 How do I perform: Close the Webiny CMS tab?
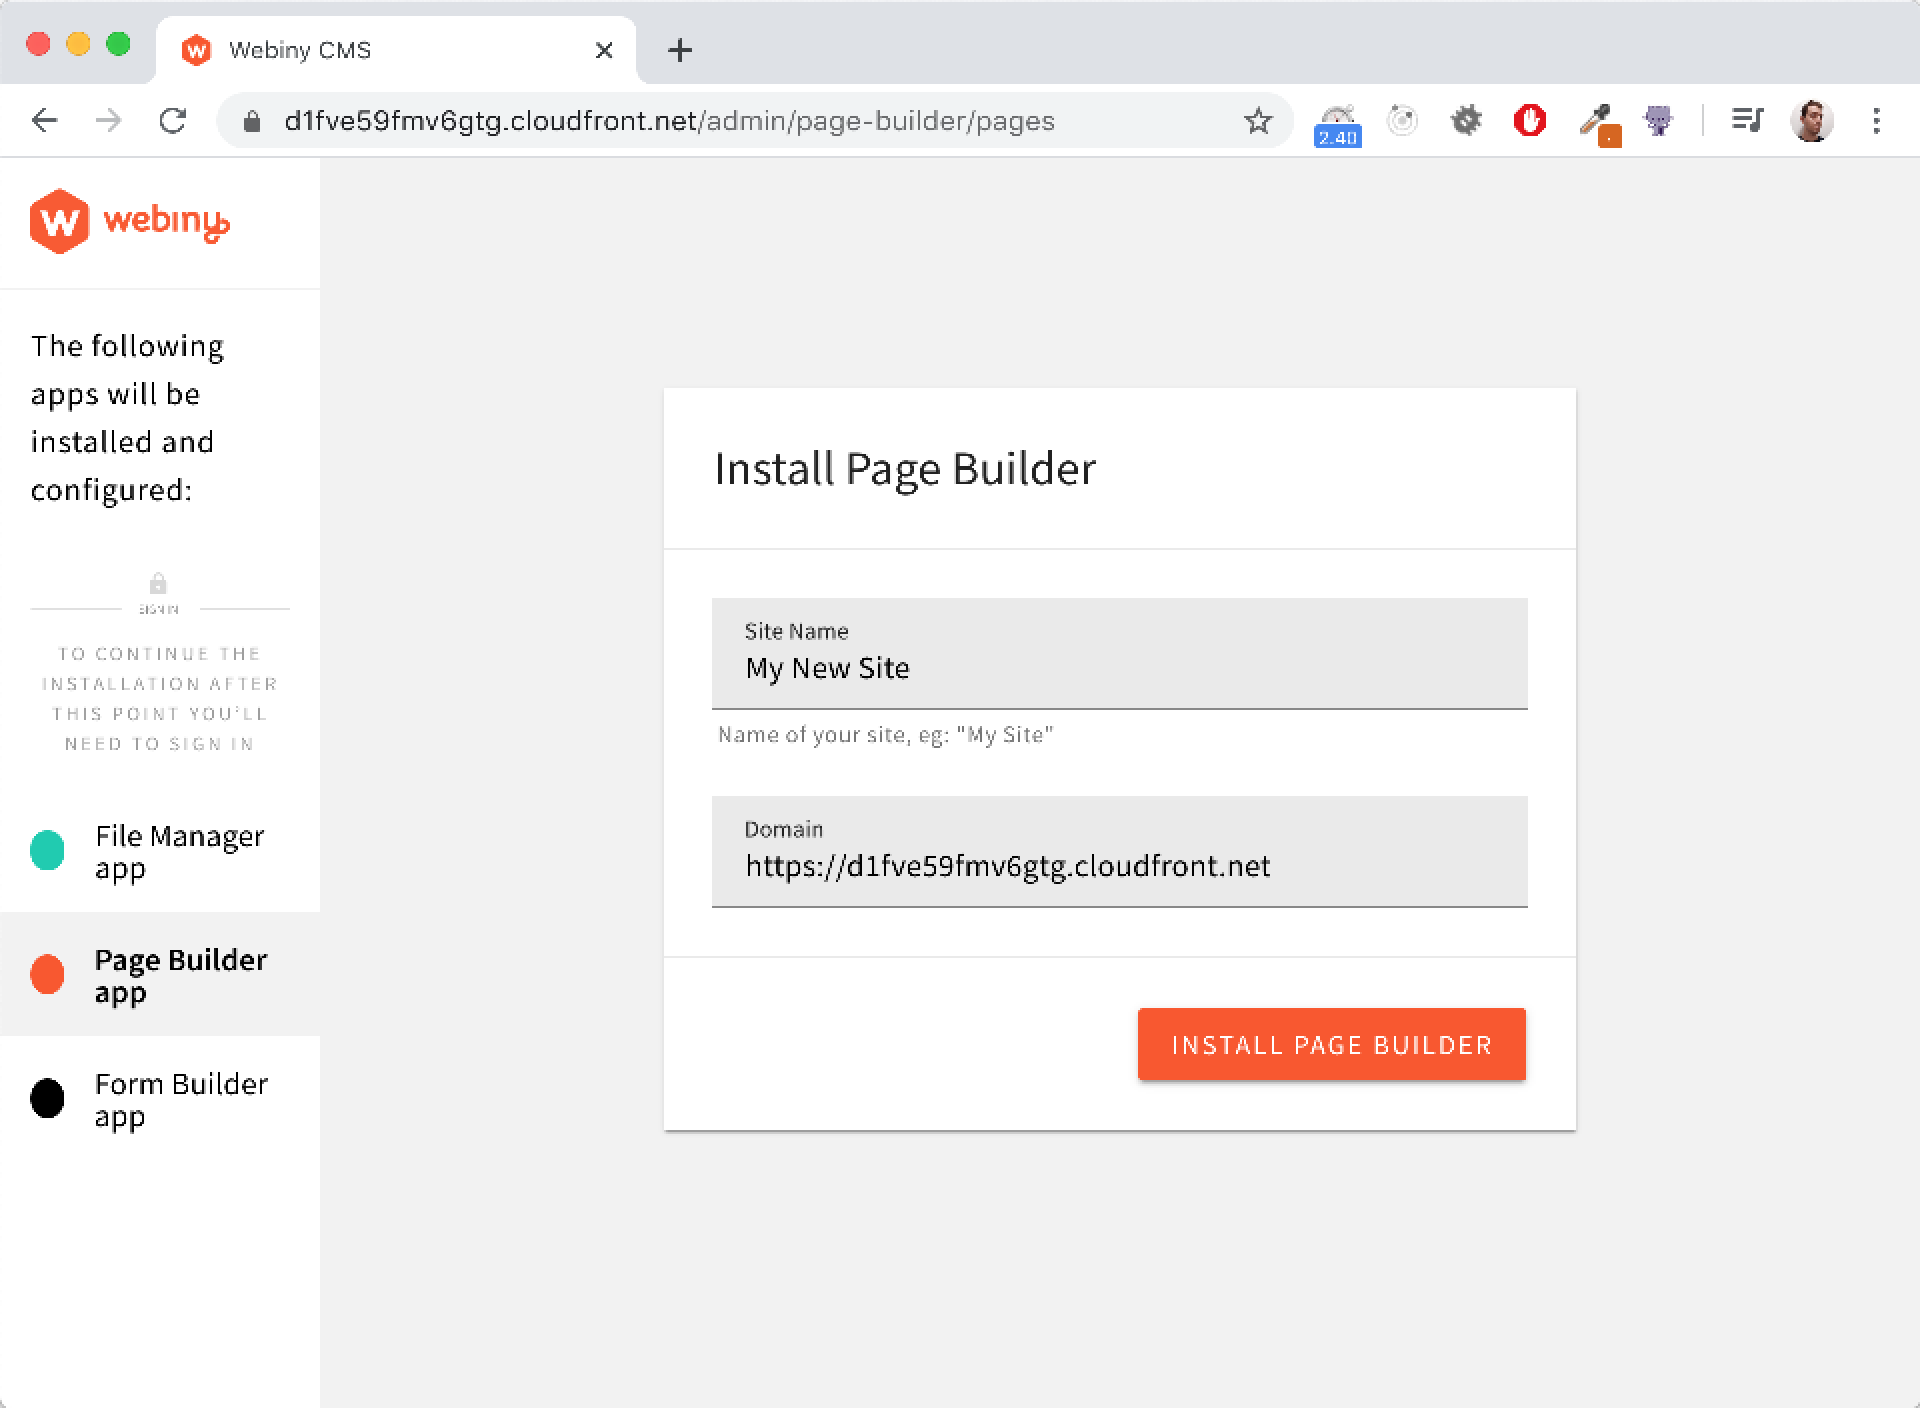tap(604, 50)
